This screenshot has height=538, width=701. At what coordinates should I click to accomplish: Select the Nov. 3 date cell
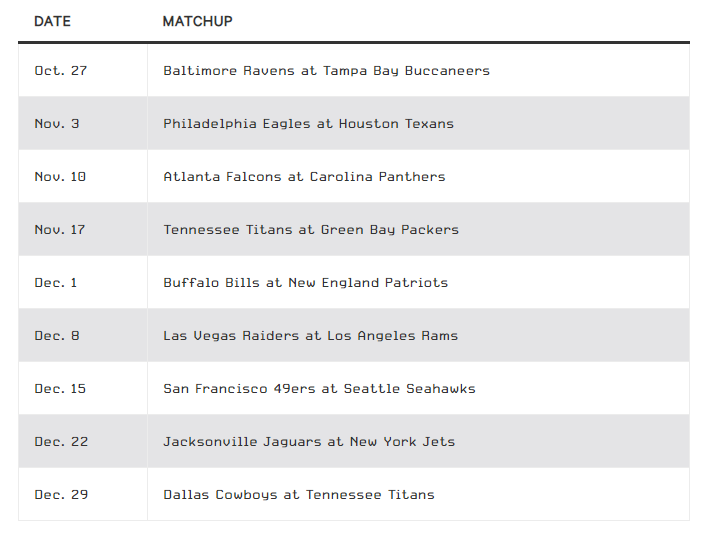58,124
